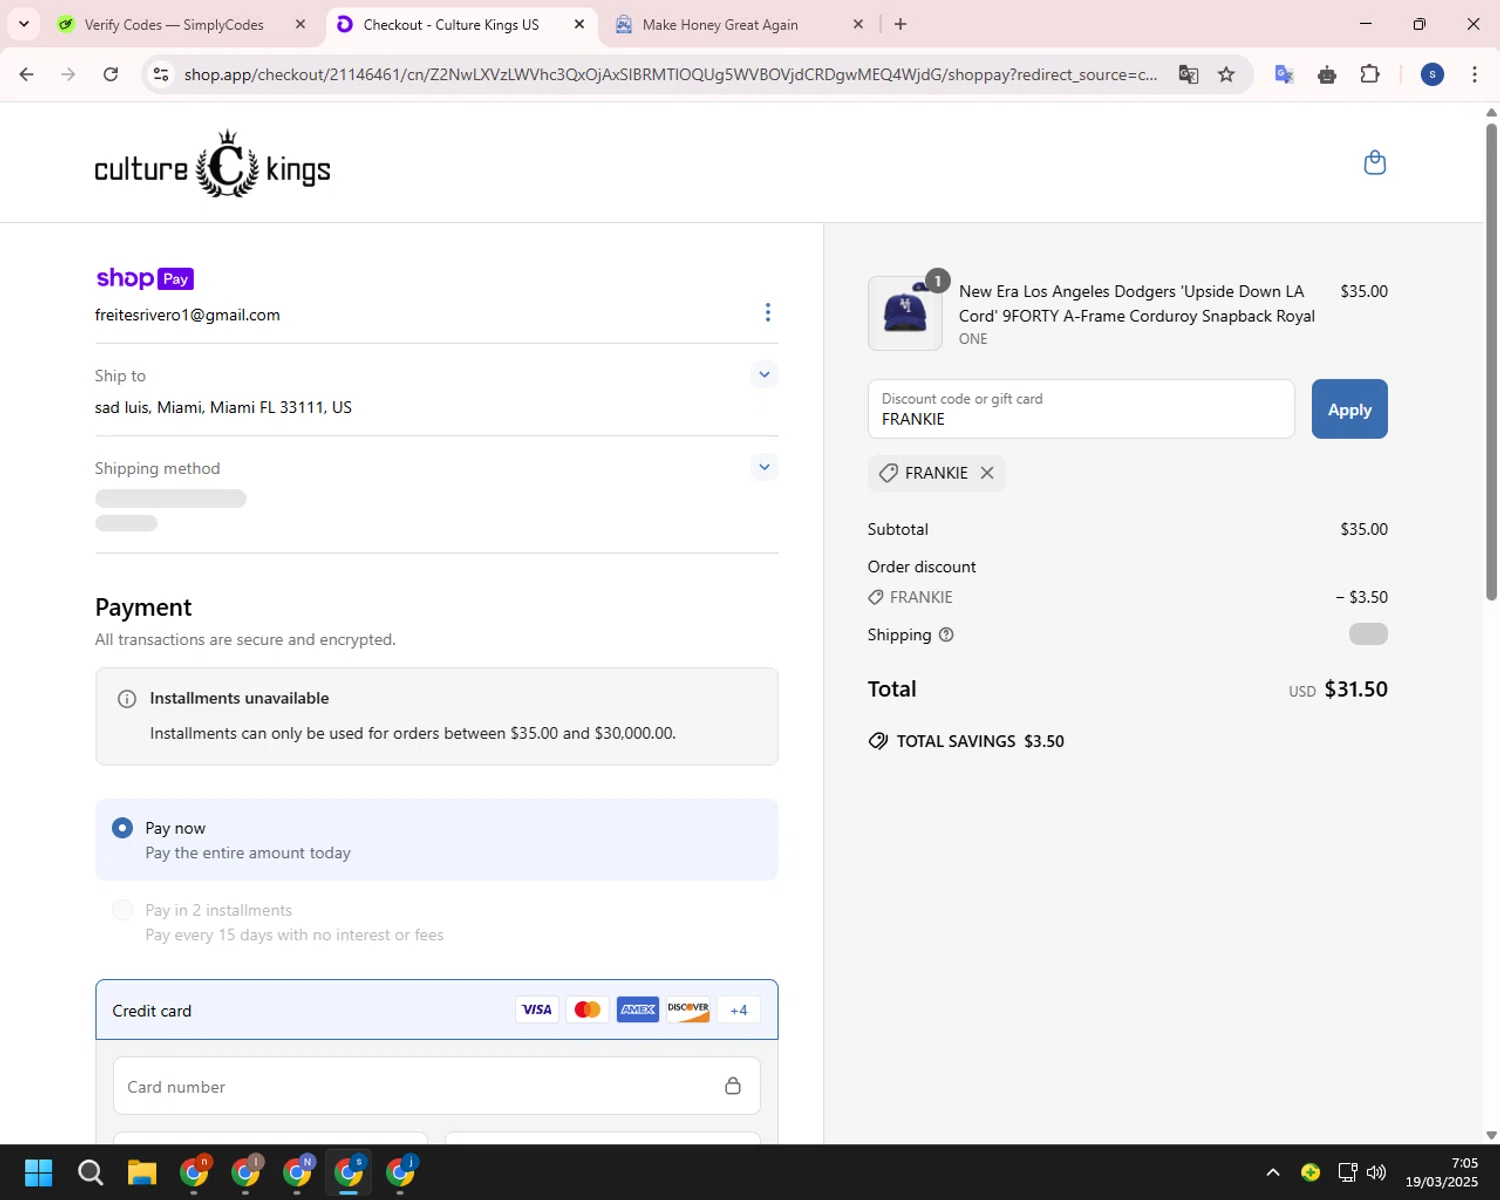Expand the Shipping method section
The height and width of the screenshot is (1200, 1500).
pos(764,467)
